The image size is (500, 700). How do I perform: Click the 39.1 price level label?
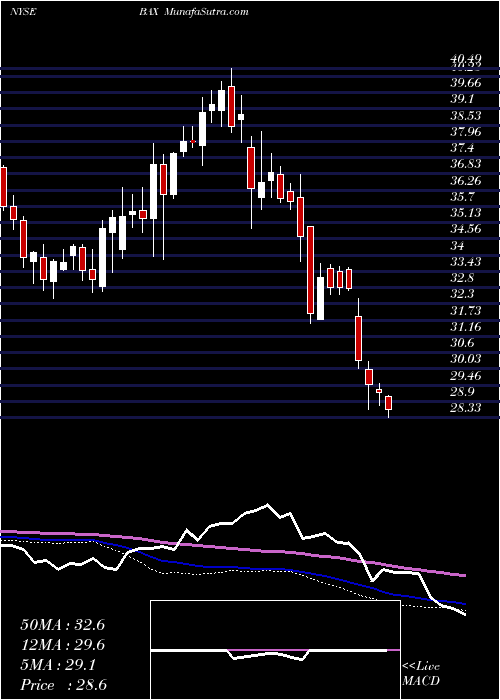point(462,99)
